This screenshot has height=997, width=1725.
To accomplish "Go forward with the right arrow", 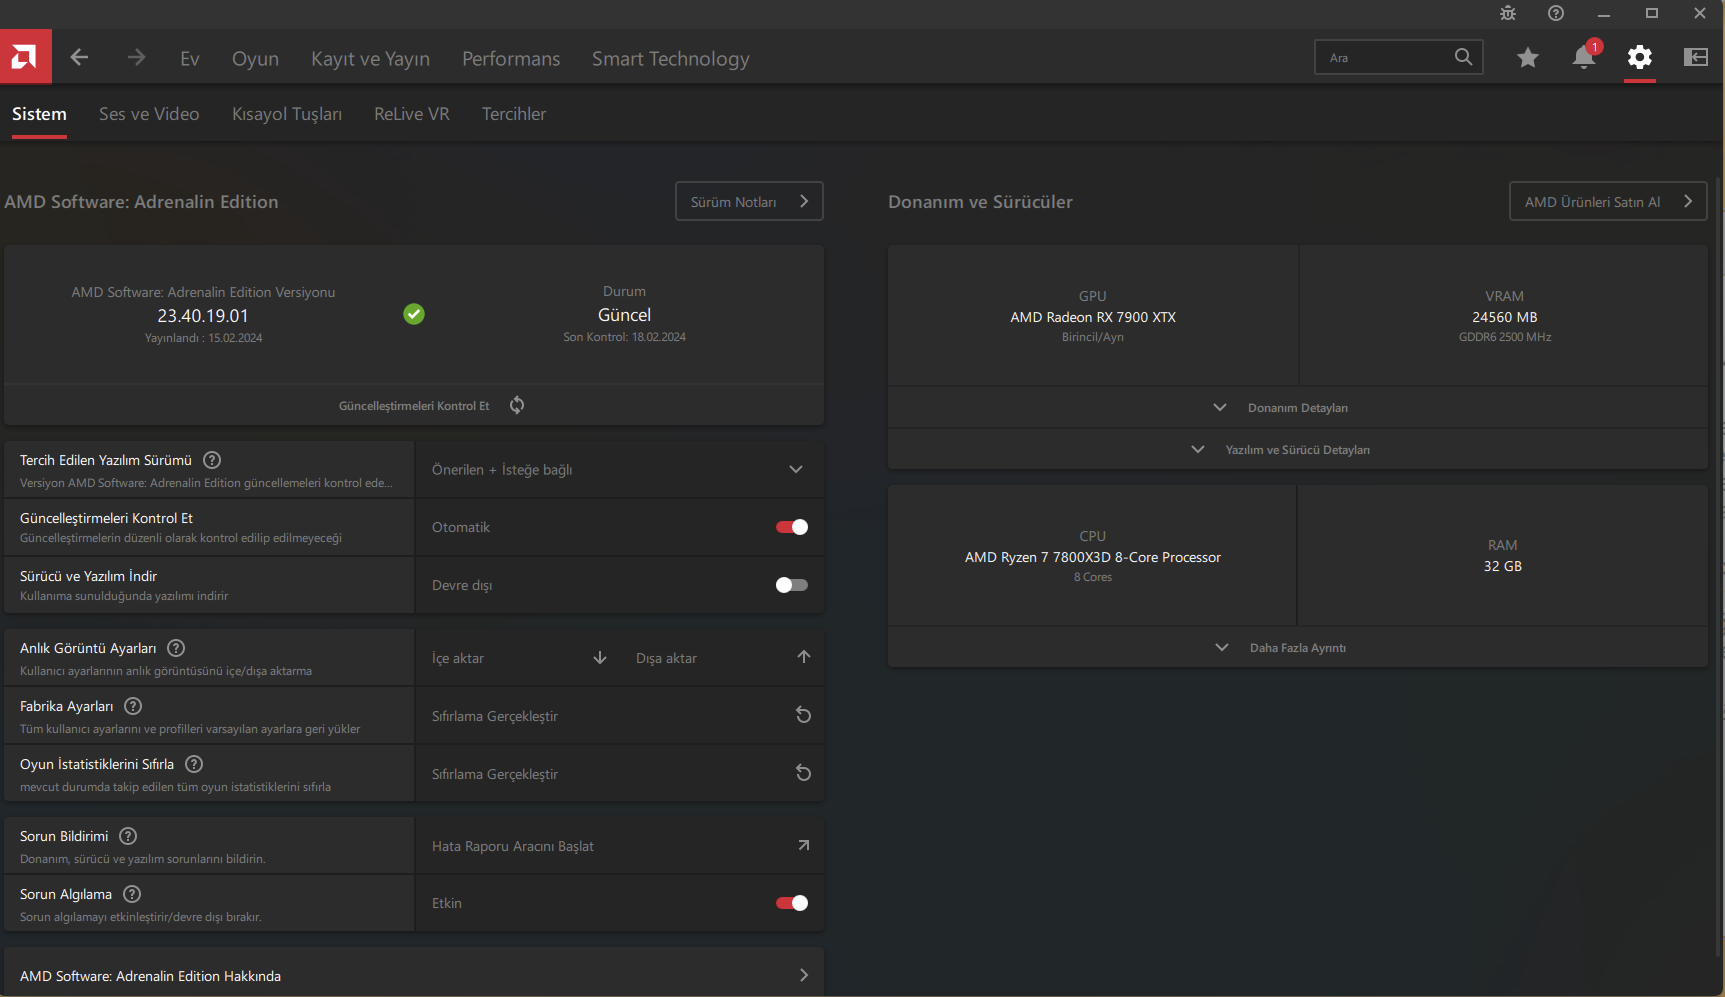I will point(136,58).
